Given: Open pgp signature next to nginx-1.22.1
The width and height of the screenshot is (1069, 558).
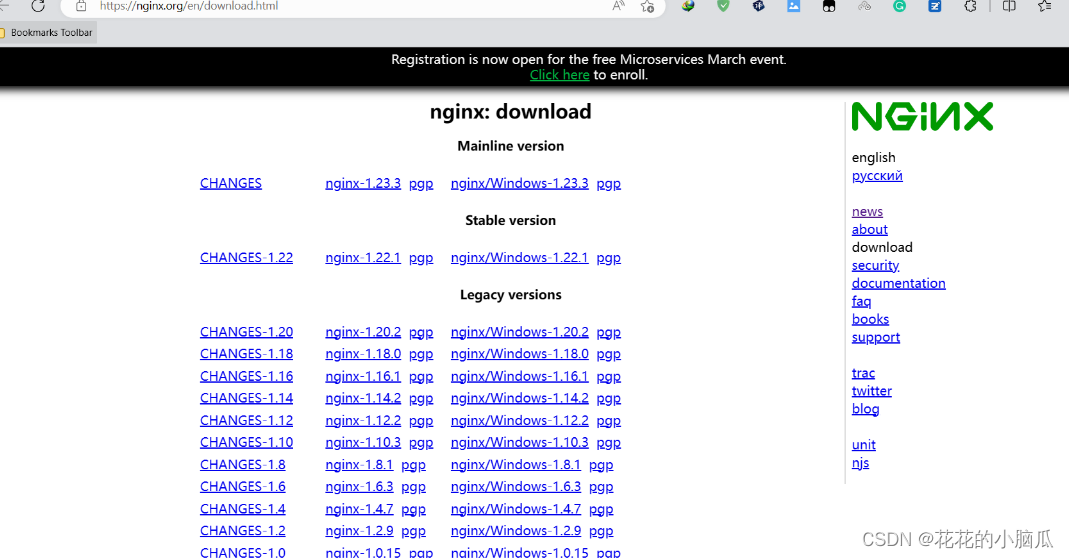Looking at the screenshot, I should tap(421, 258).
